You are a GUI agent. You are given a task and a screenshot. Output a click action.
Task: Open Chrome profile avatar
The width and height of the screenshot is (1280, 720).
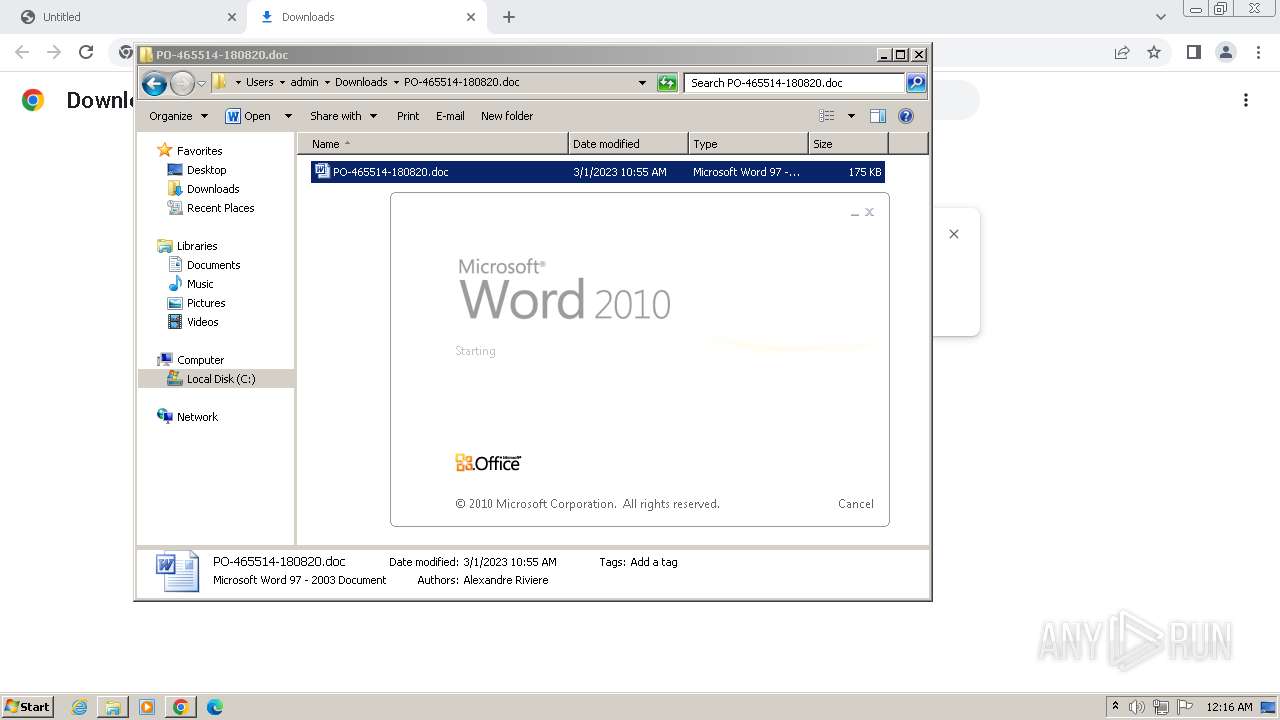(1225, 52)
